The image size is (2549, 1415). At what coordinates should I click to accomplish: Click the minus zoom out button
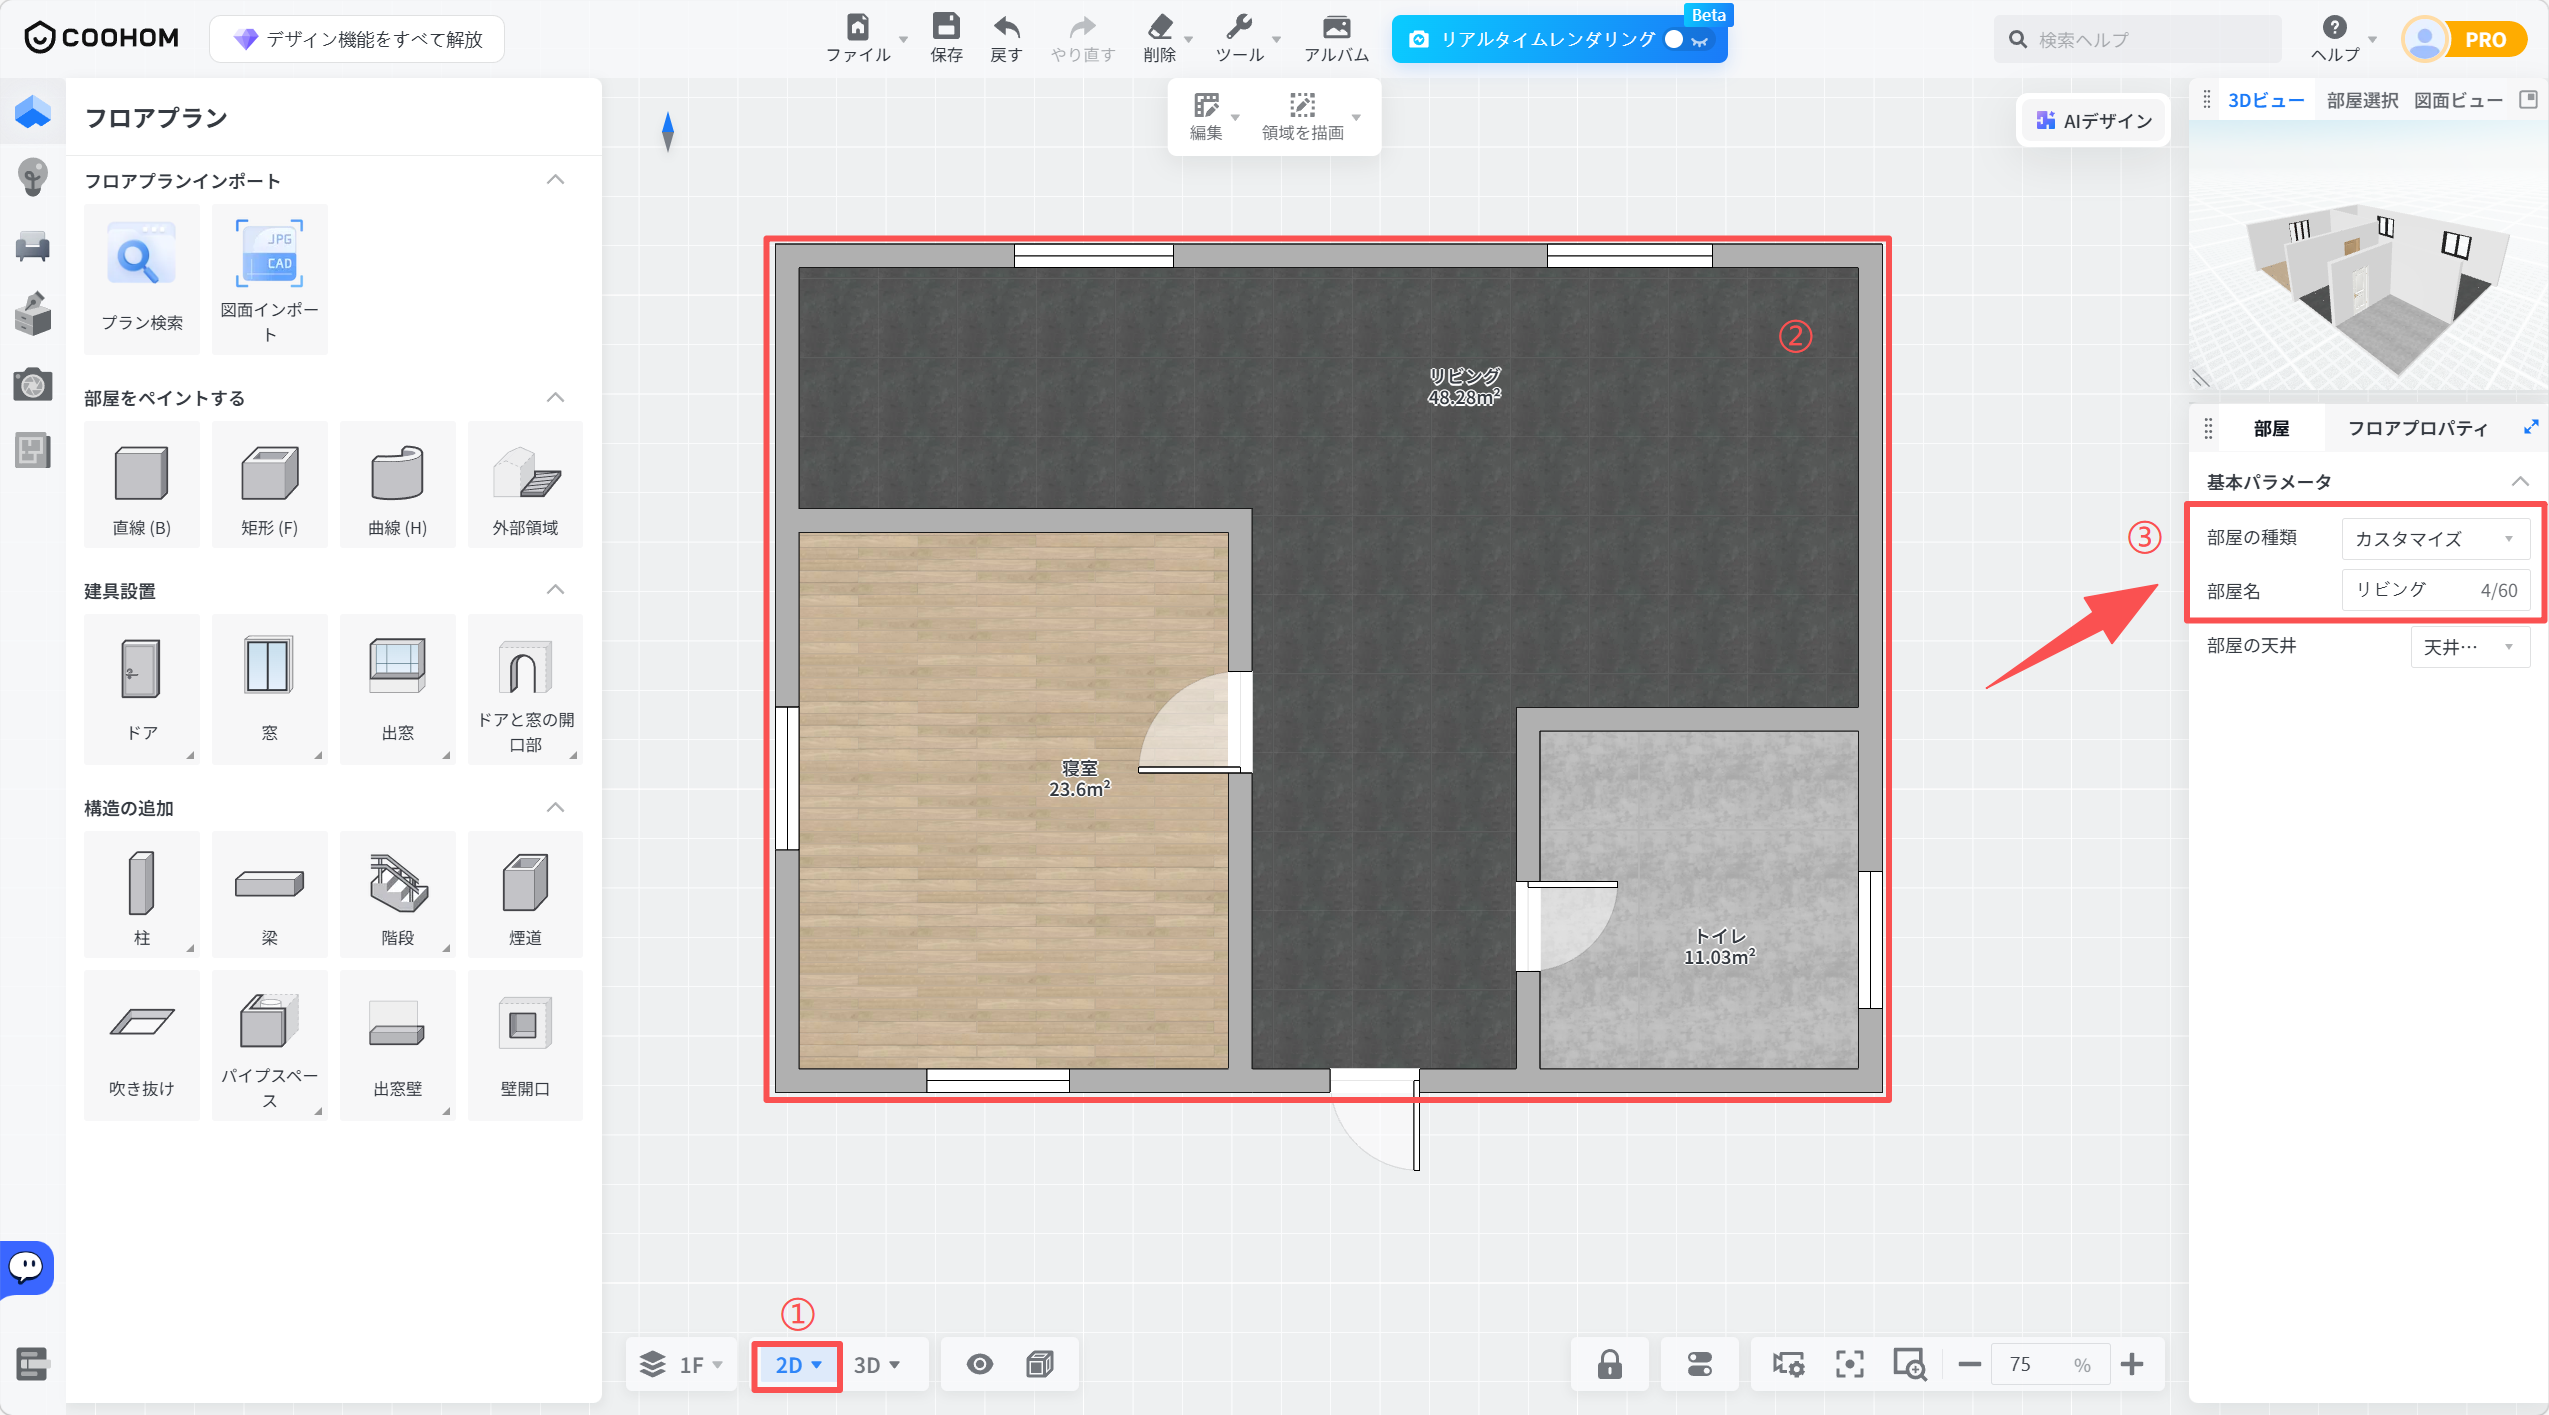1969,1364
